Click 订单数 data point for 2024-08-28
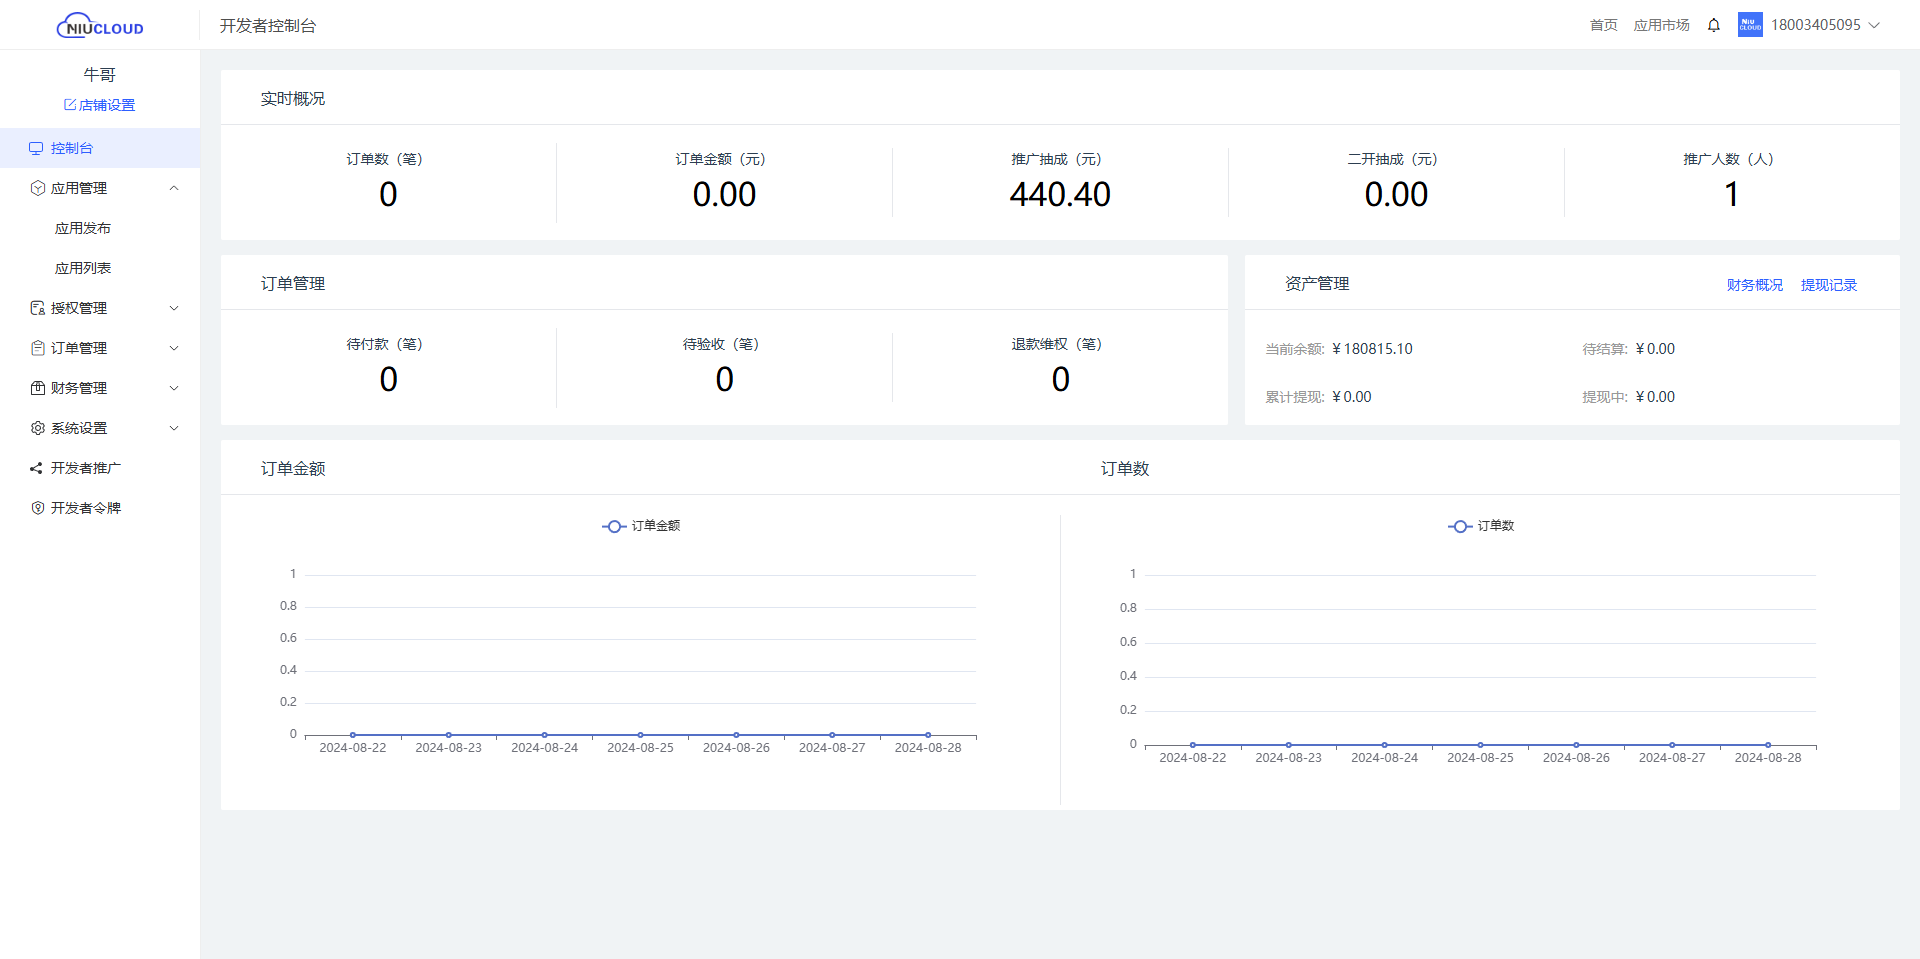Viewport: 1920px width, 959px height. 1768,745
